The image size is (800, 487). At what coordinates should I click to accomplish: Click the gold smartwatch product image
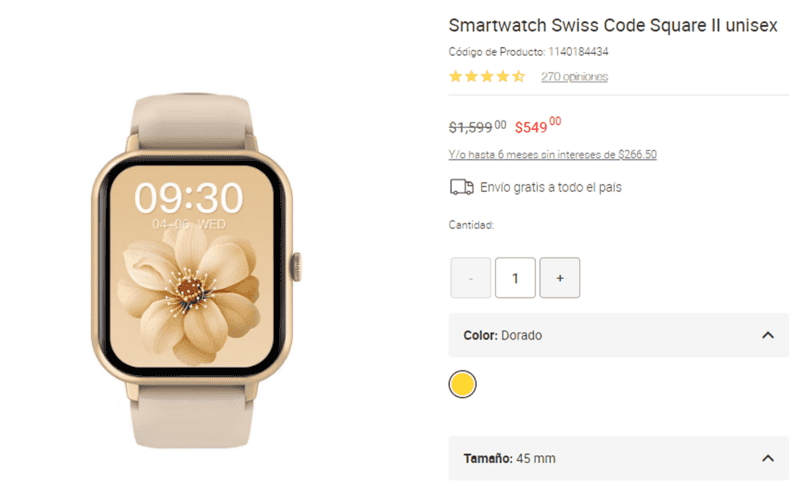pyautogui.click(x=196, y=271)
